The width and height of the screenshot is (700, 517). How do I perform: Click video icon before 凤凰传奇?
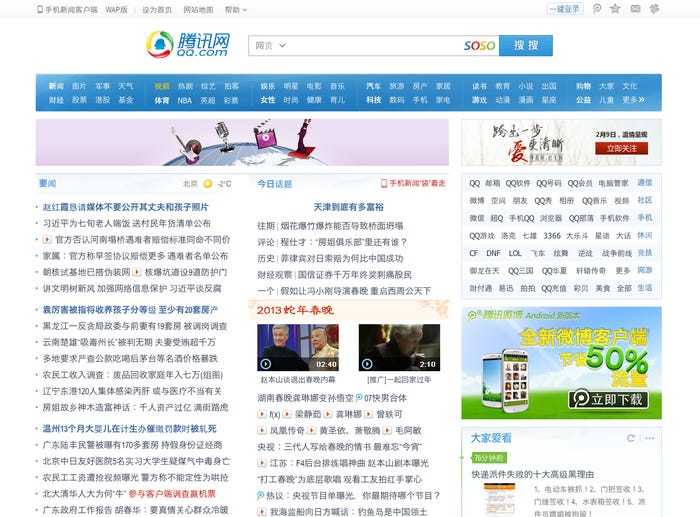click(262, 430)
